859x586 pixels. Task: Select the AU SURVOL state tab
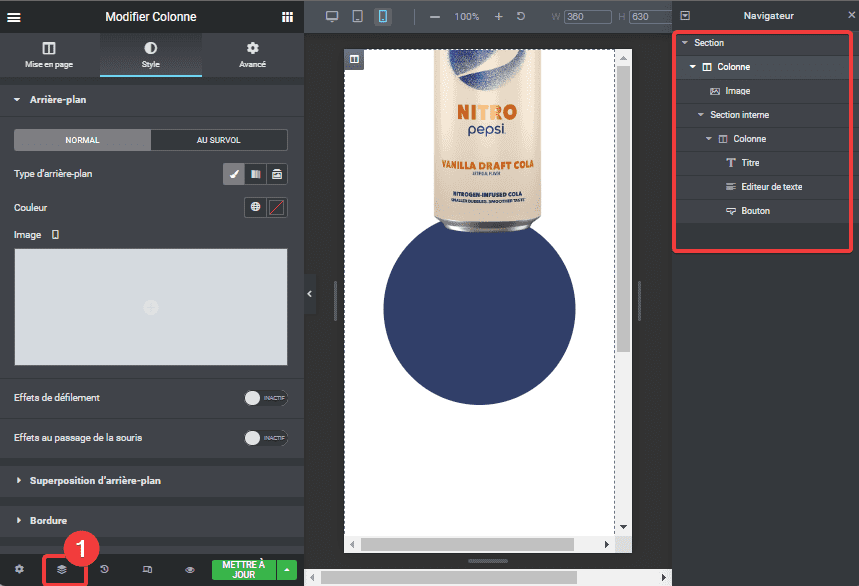[219, 140]
